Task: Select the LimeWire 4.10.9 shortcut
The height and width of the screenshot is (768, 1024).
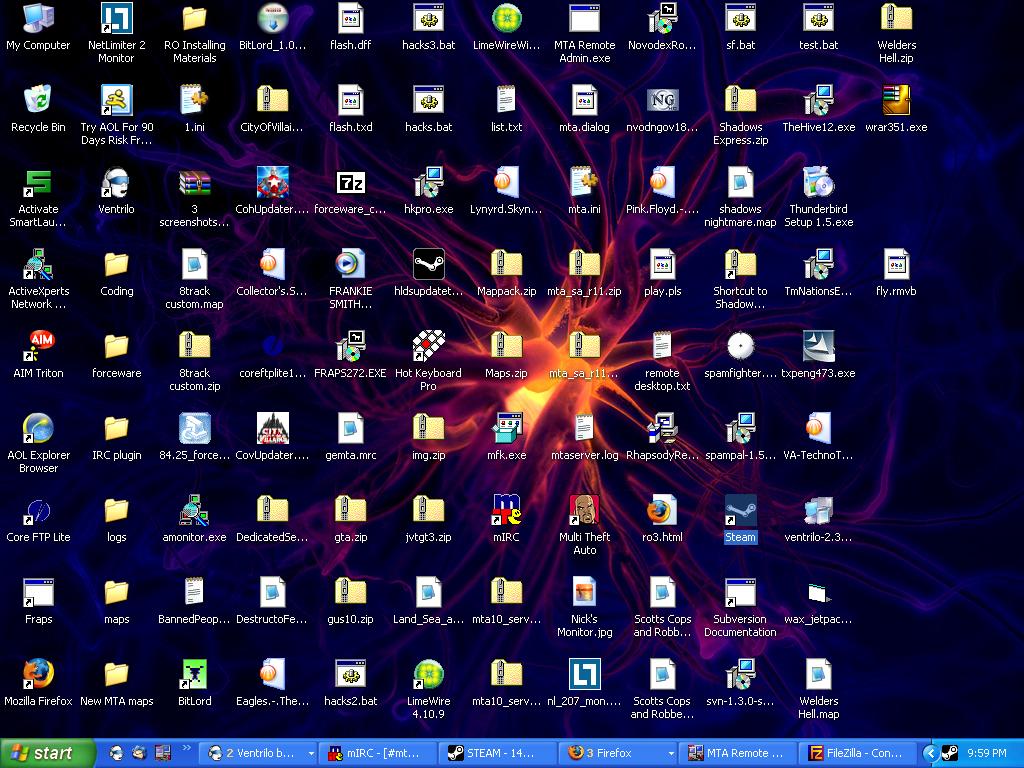Action: click(x=428, y=675)
